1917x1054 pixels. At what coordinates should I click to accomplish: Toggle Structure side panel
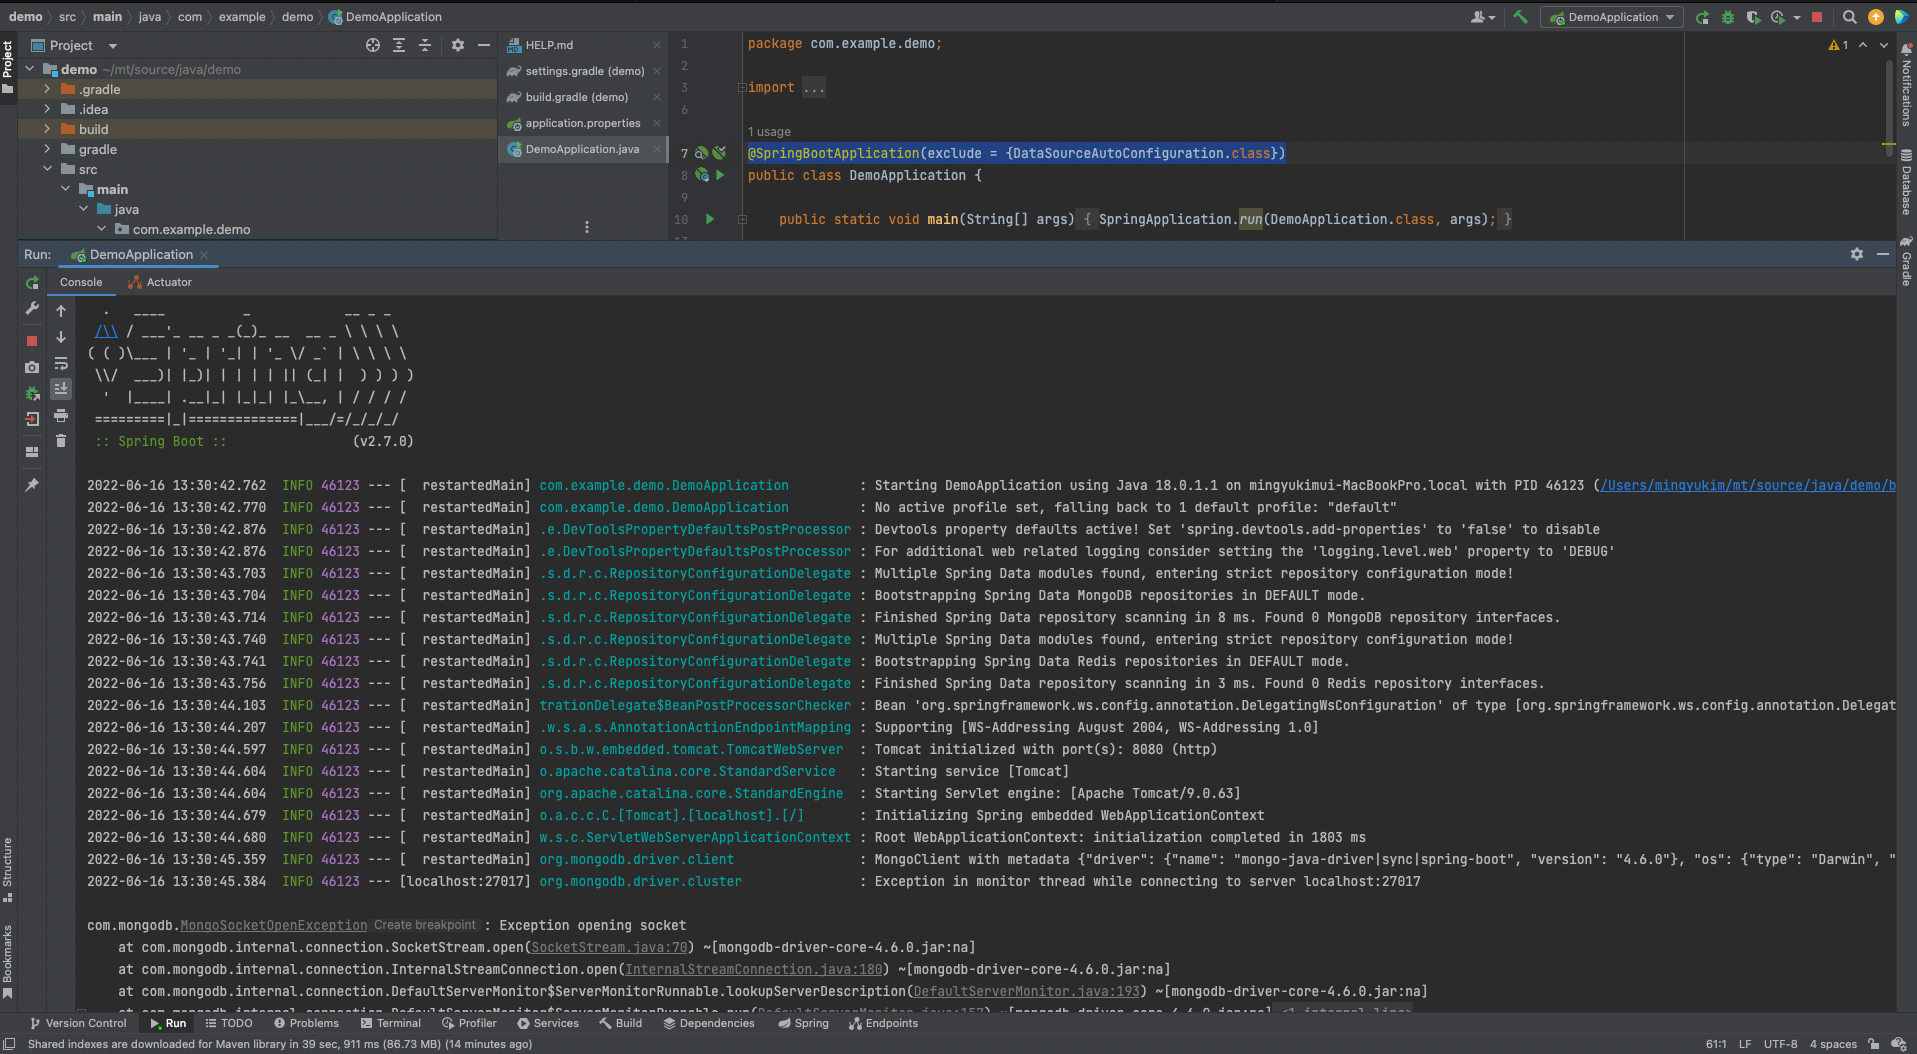point(8,869)
